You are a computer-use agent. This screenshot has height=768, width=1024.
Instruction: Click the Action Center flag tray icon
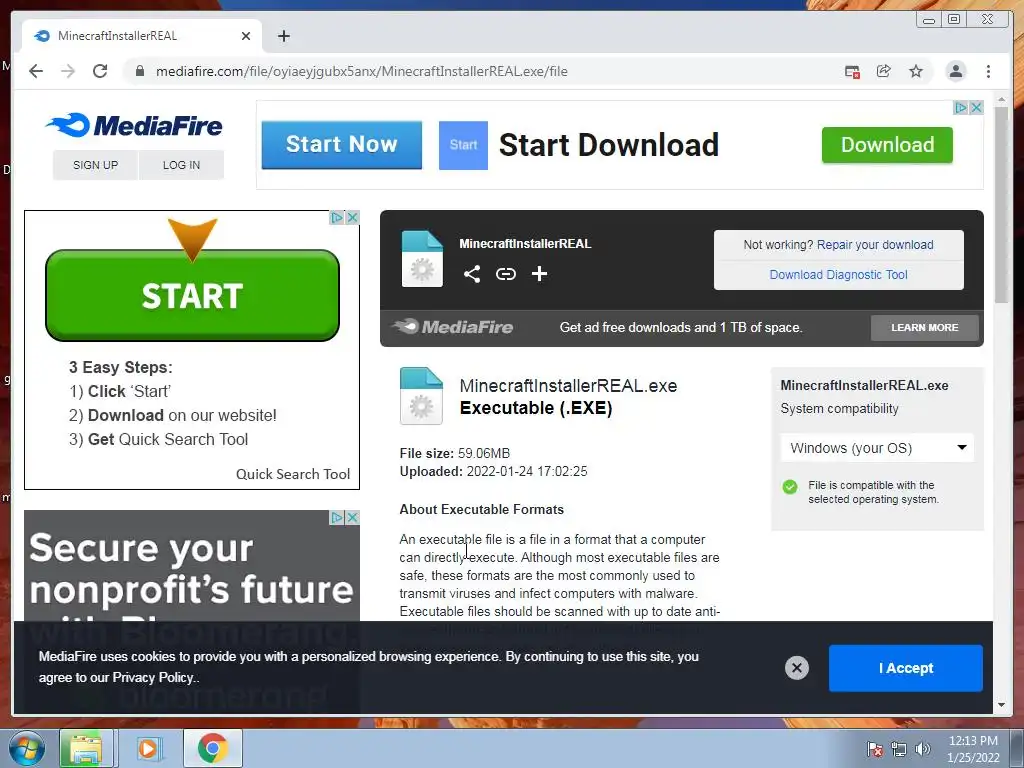[874, 748]
